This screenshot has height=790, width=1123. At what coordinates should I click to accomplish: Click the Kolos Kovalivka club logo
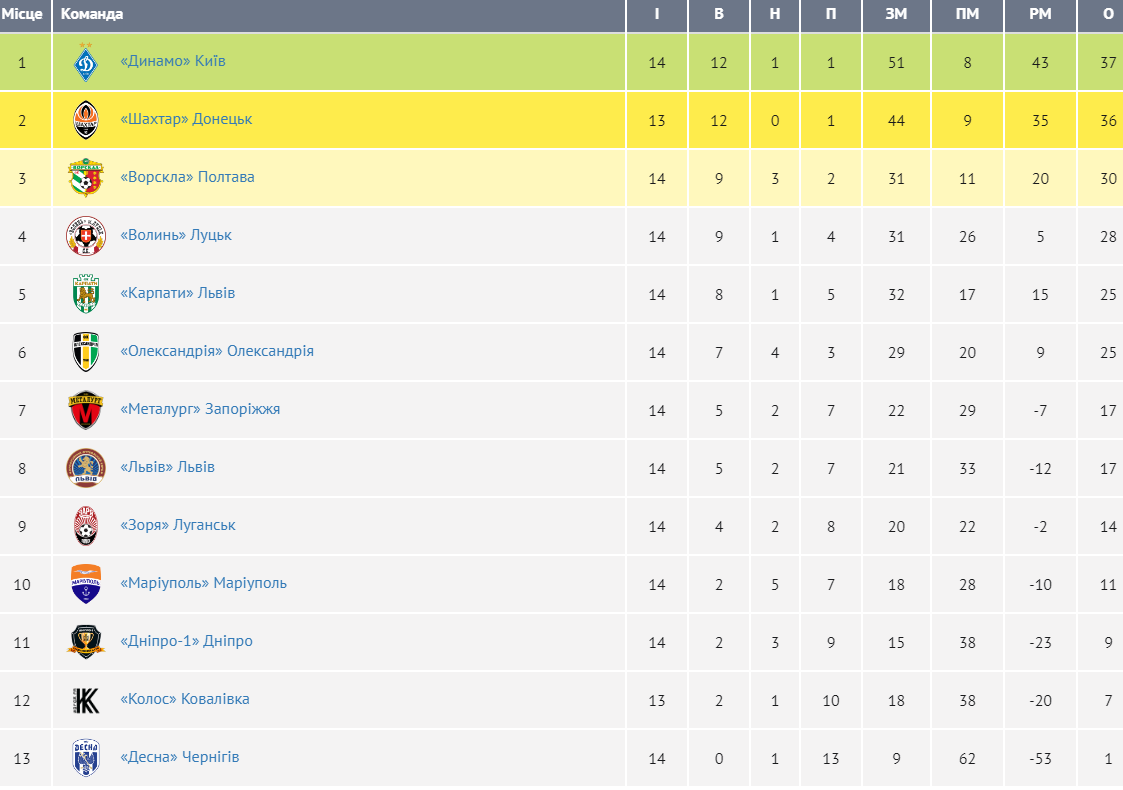pos(86,700)
